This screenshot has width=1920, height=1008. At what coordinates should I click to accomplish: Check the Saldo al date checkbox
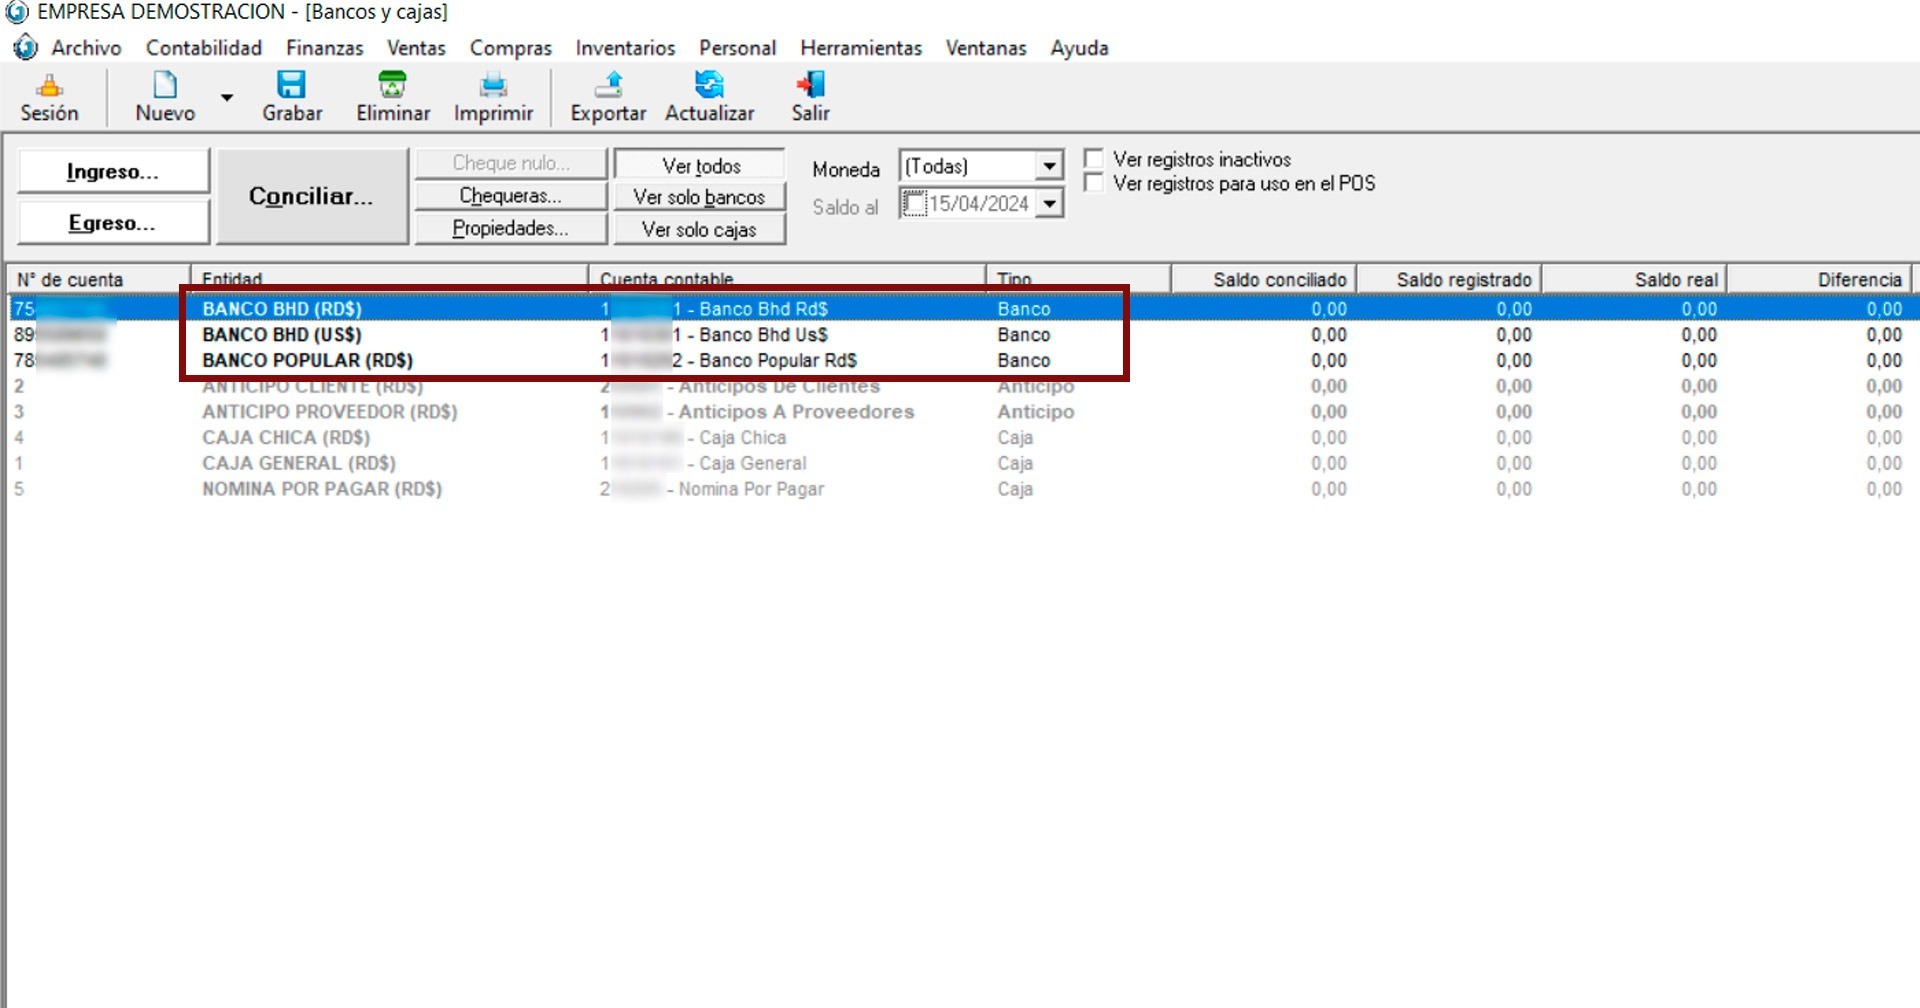(914, 204)
